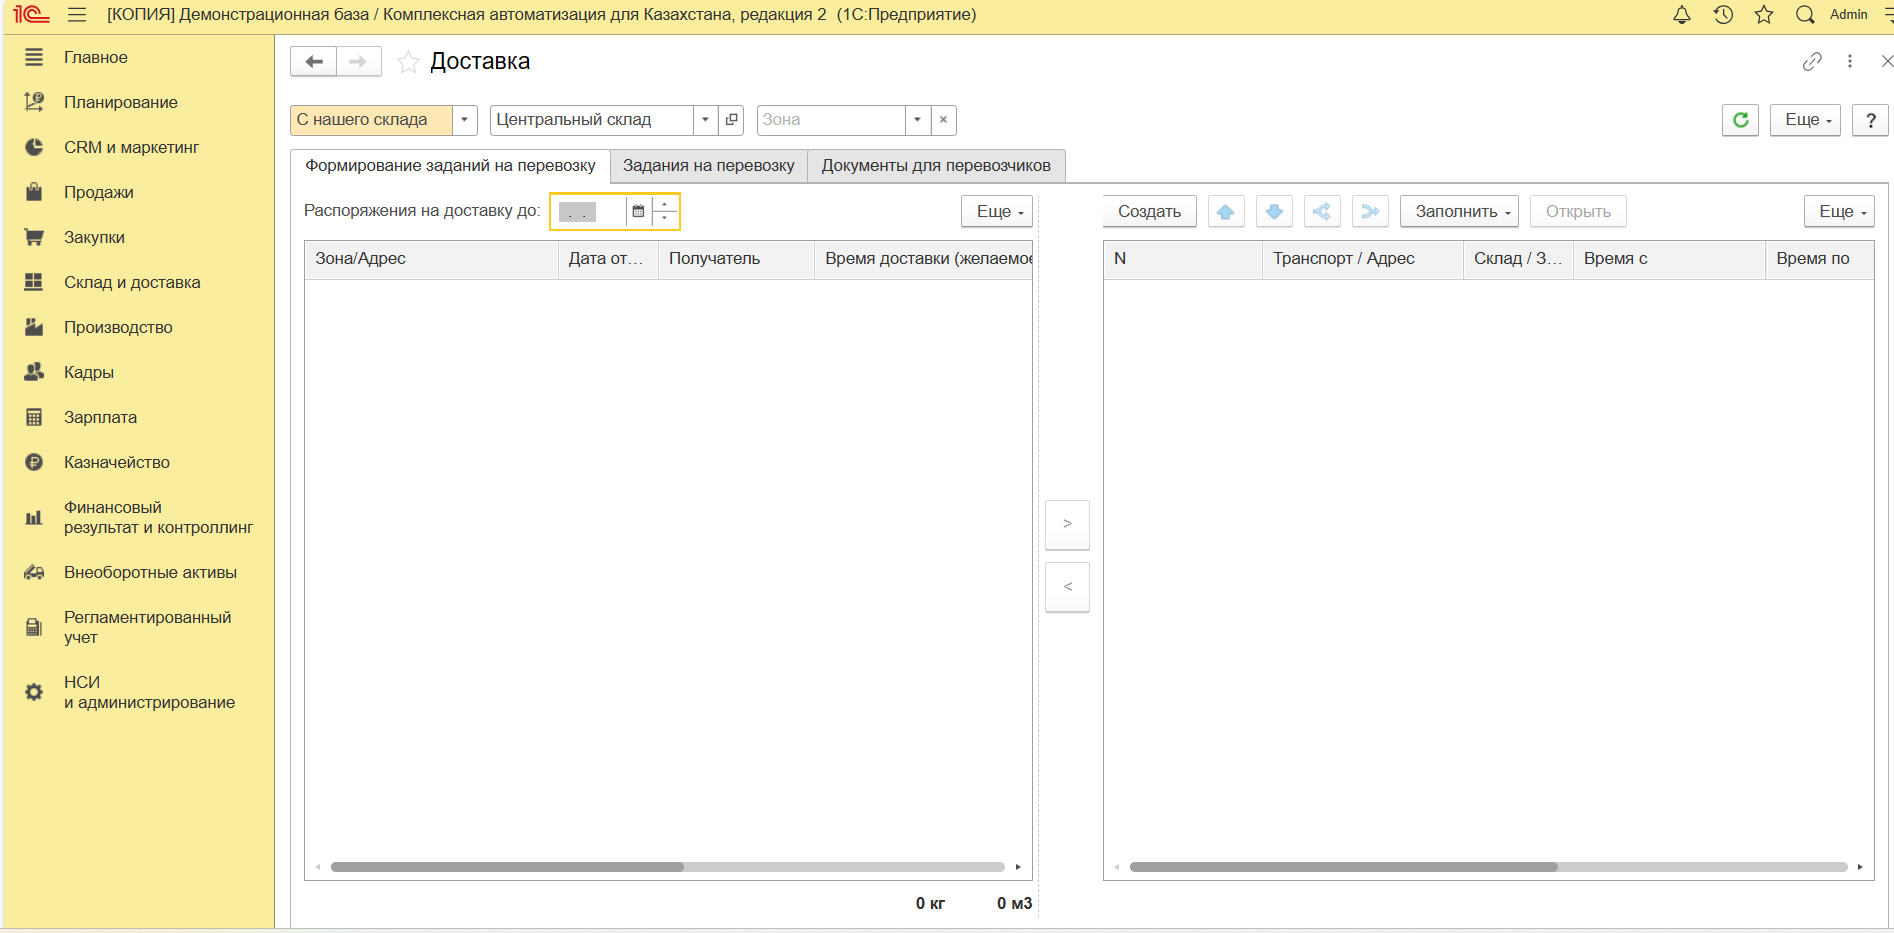The height and width of the screenshot is (933, 1894).
Task: Open Склад и доставка section
Action: click(x=132, y=283)
